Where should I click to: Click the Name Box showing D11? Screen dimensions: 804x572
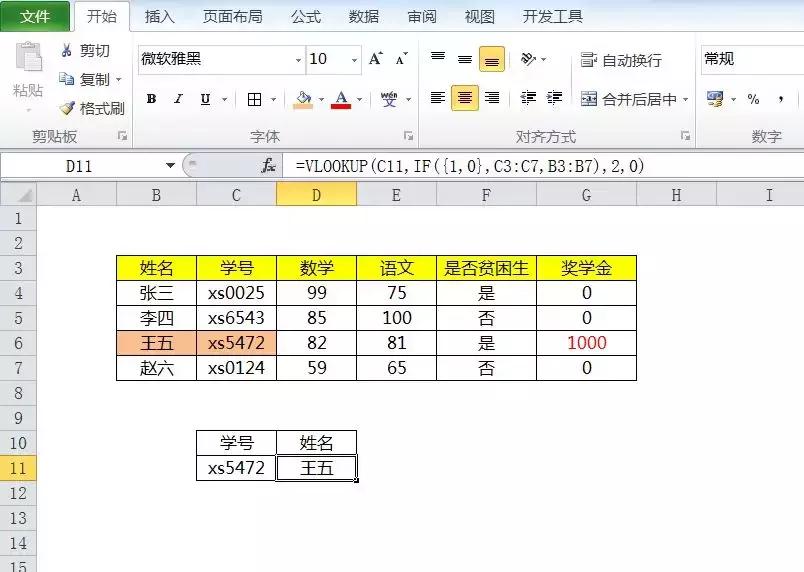coord(79,166)
